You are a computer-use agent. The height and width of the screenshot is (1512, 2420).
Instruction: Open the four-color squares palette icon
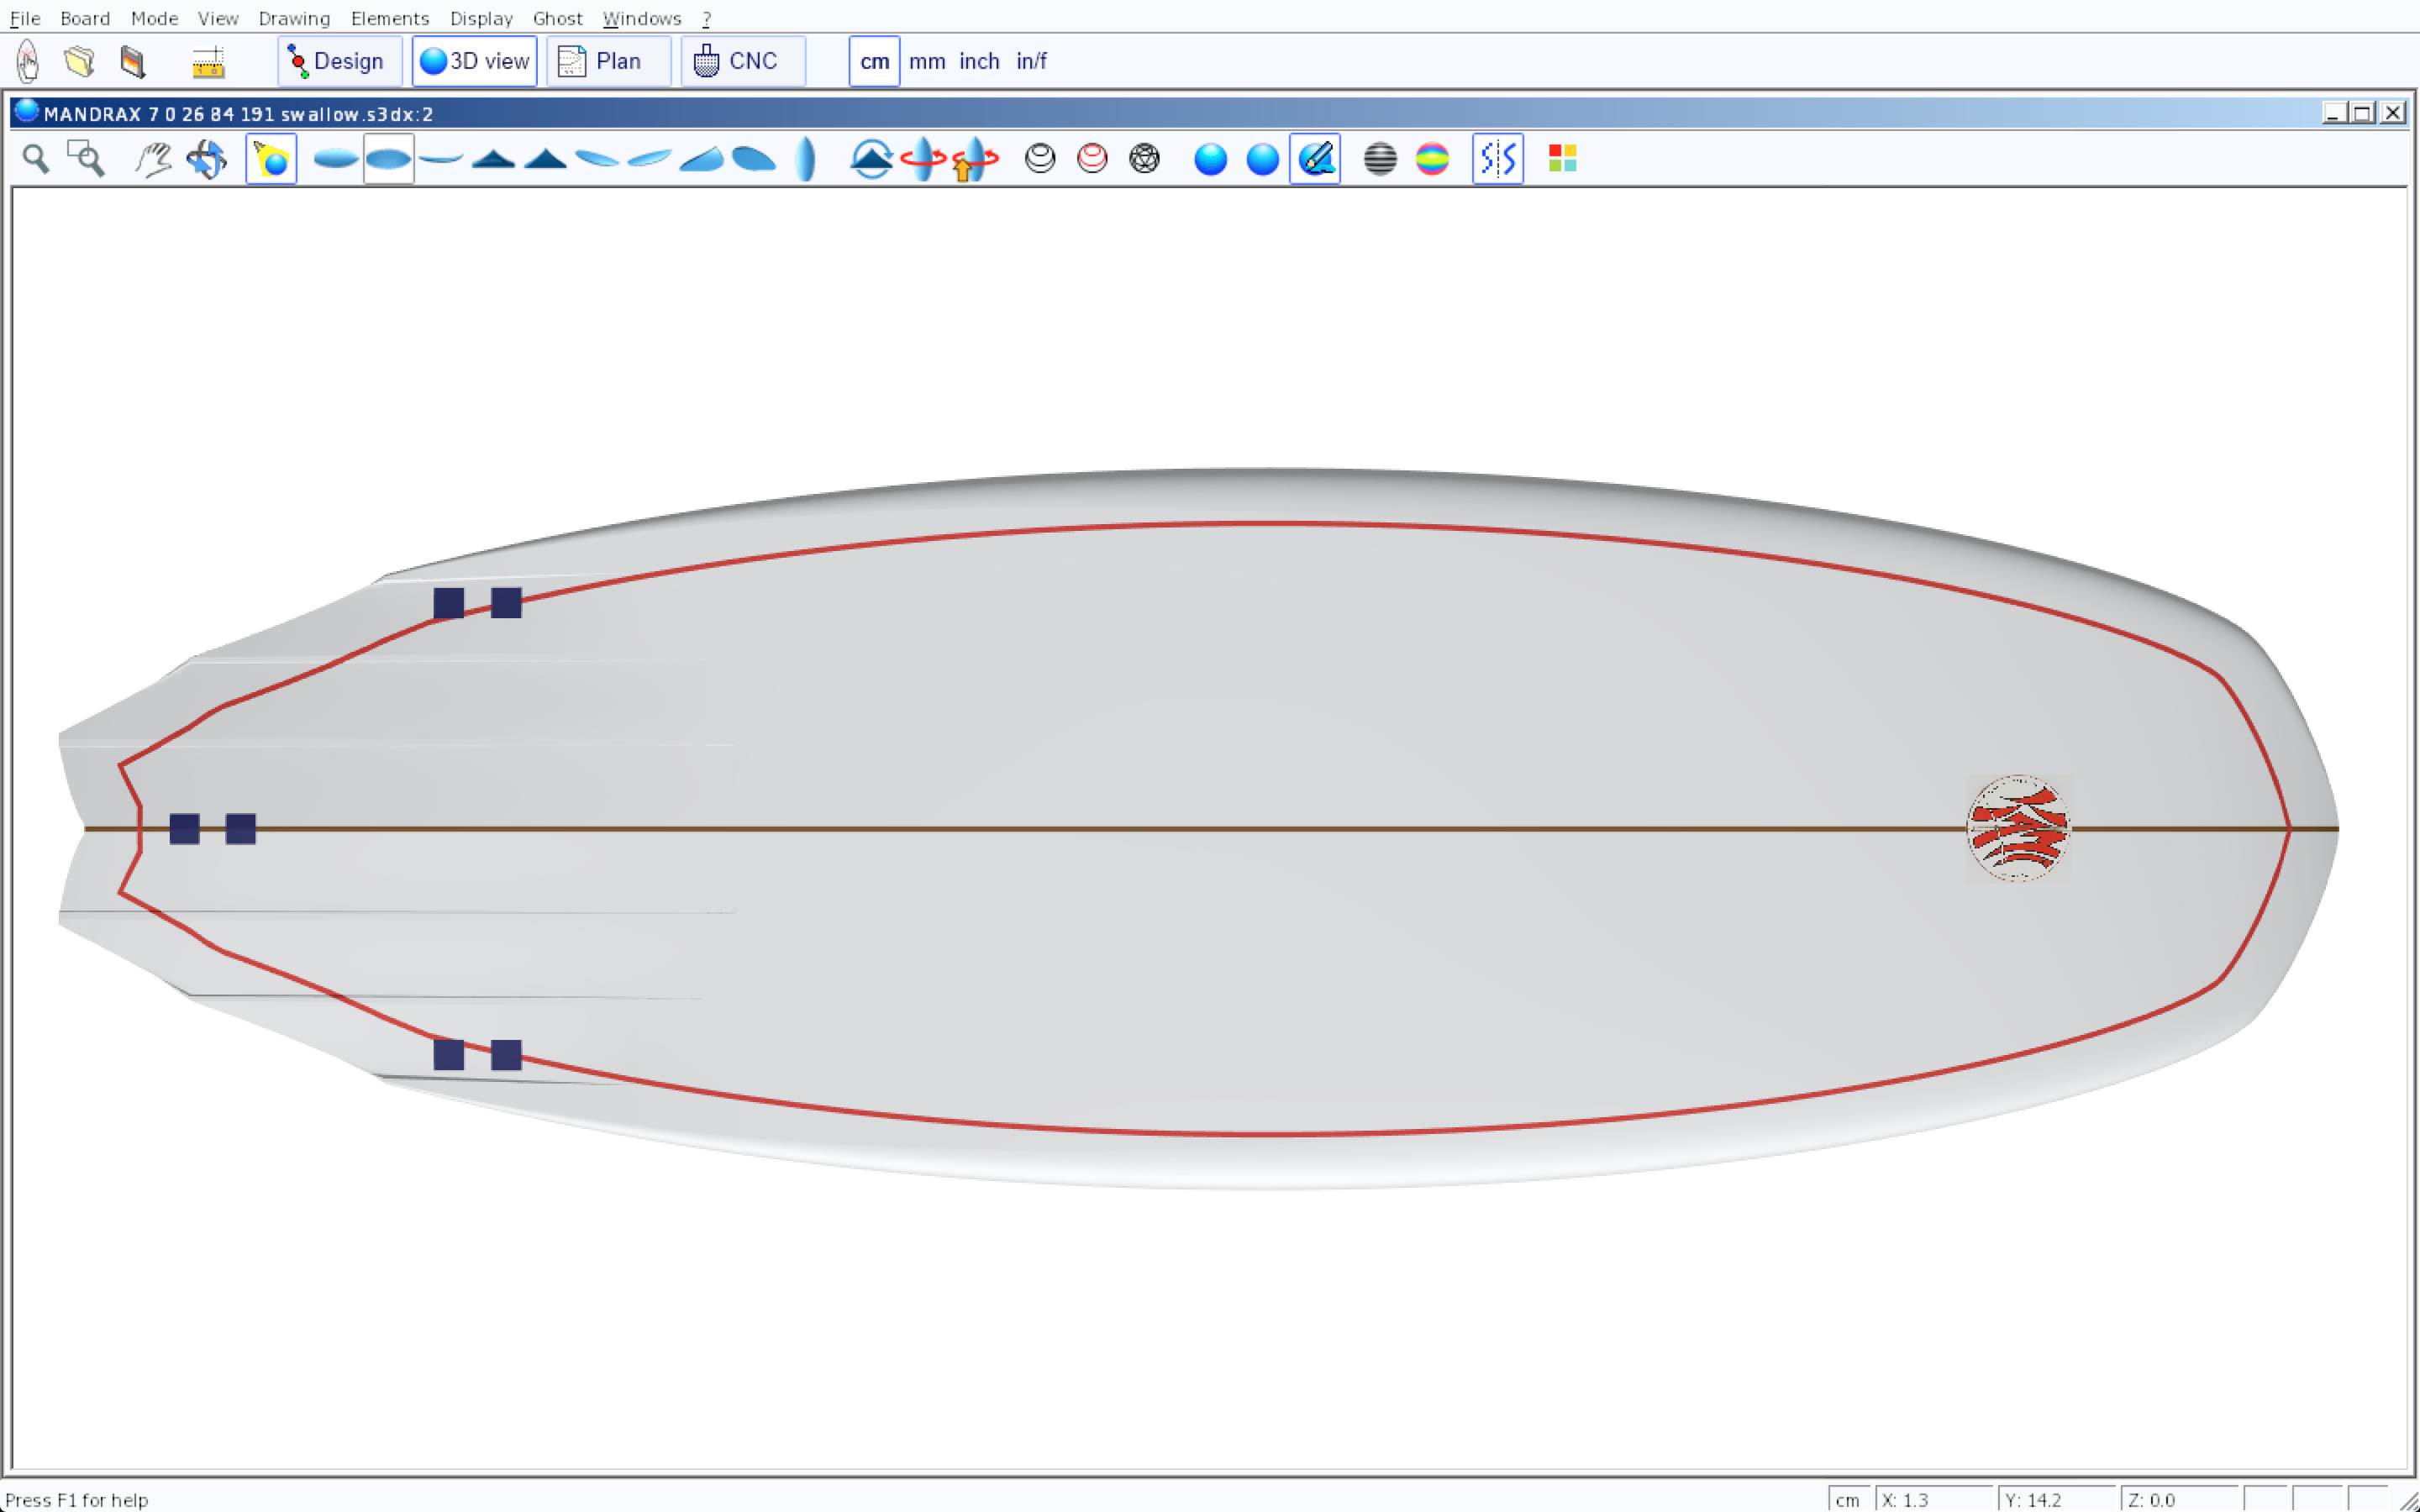(1562, 159)
